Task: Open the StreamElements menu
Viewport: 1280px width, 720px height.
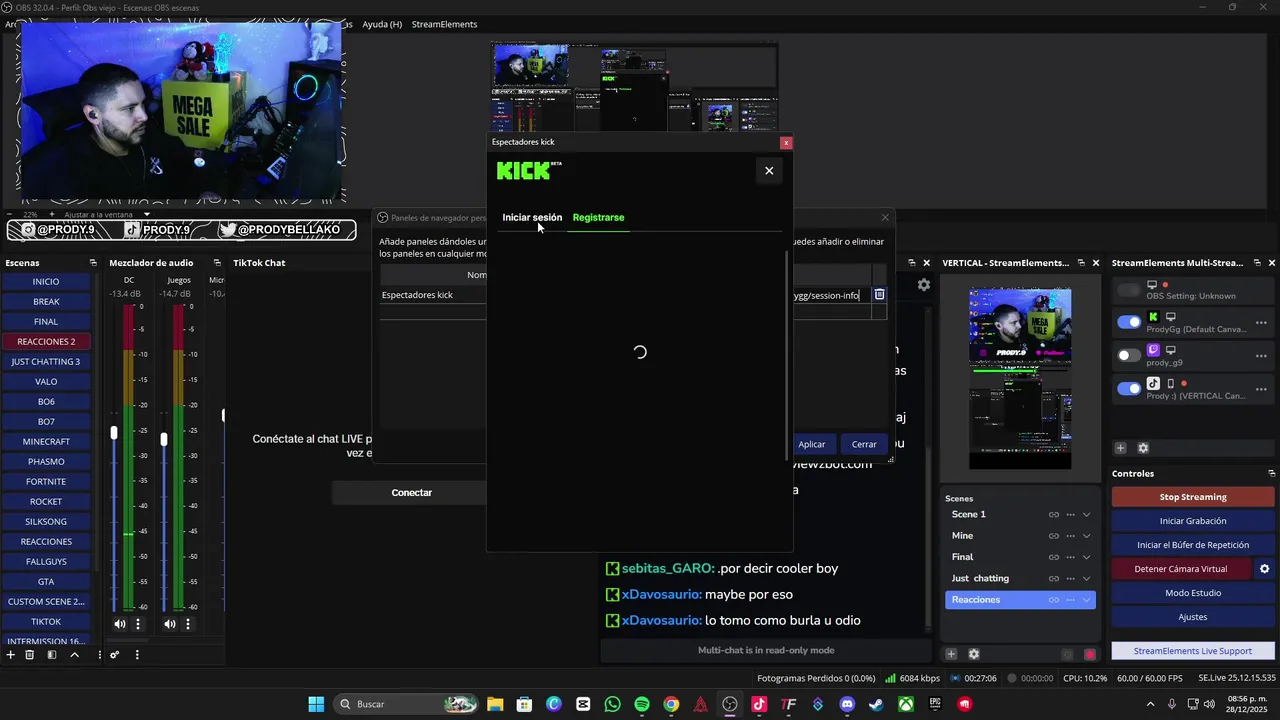Action: click(x=444, y=24)
